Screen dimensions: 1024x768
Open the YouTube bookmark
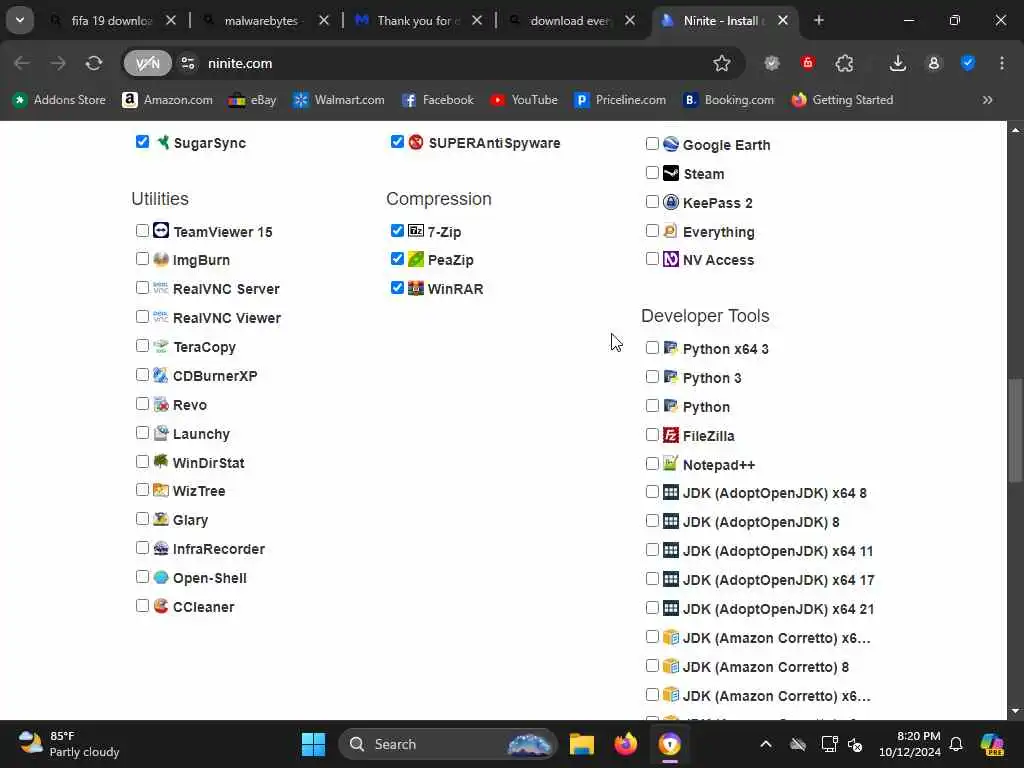click(524, 100)
